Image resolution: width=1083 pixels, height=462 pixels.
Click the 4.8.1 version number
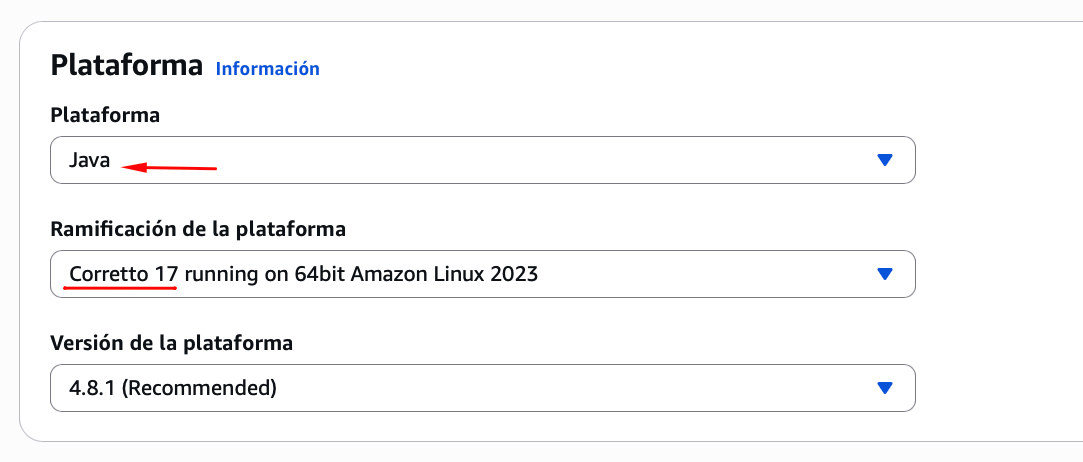[92, 388]
